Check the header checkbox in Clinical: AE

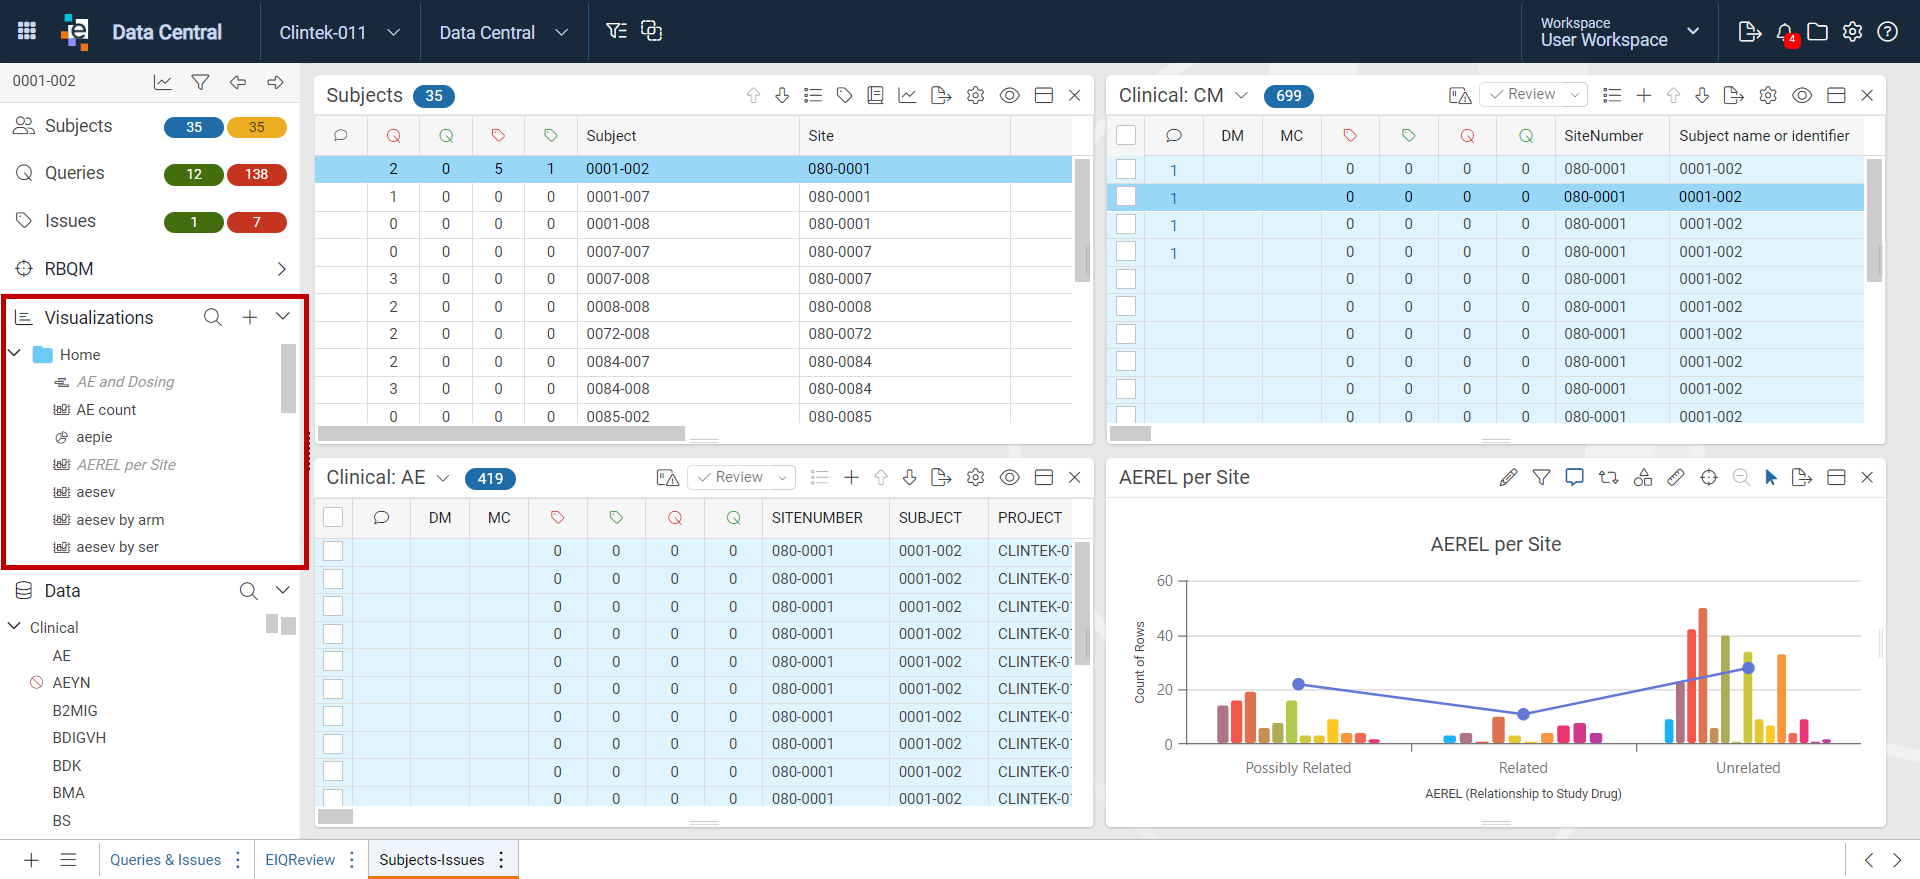click(x=333, y=517)
